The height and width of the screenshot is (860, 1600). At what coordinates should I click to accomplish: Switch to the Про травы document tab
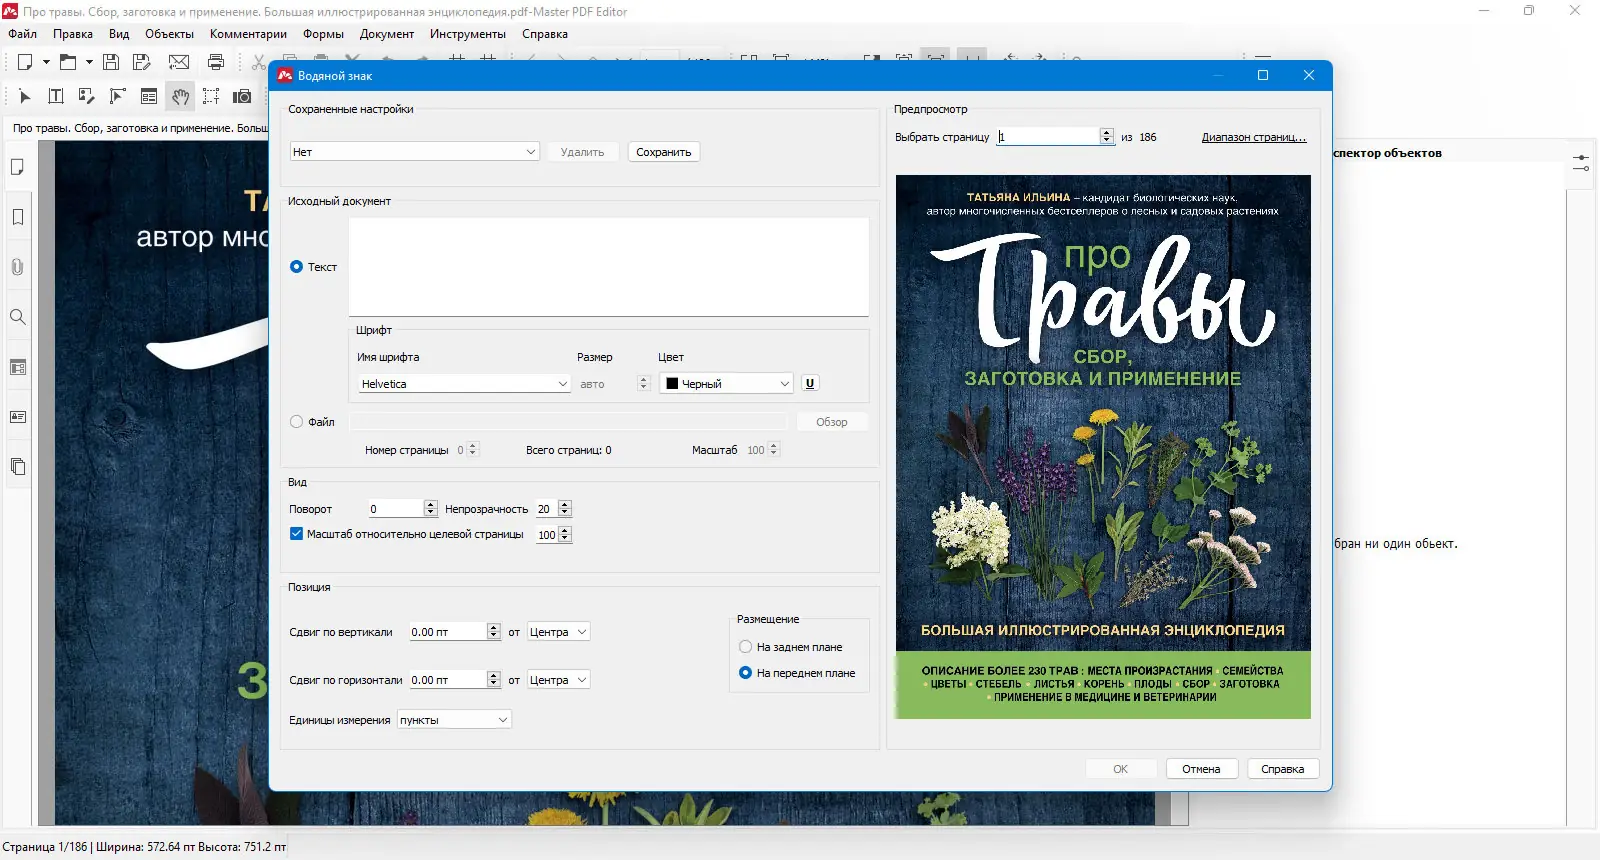139,128
